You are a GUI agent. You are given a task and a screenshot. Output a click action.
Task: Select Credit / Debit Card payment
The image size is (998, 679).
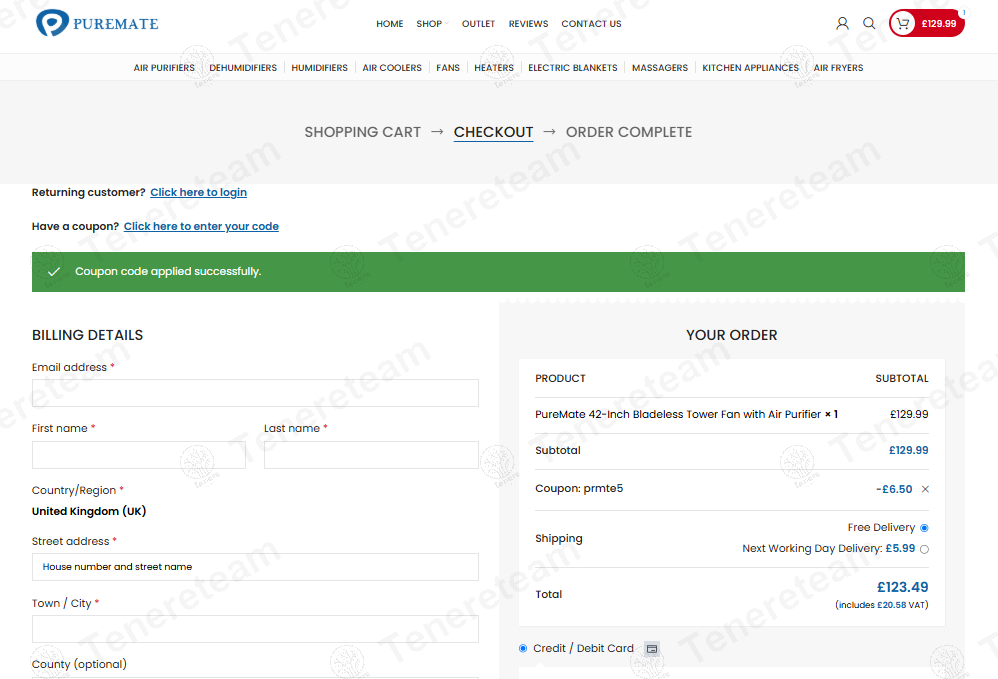point(523,648)
